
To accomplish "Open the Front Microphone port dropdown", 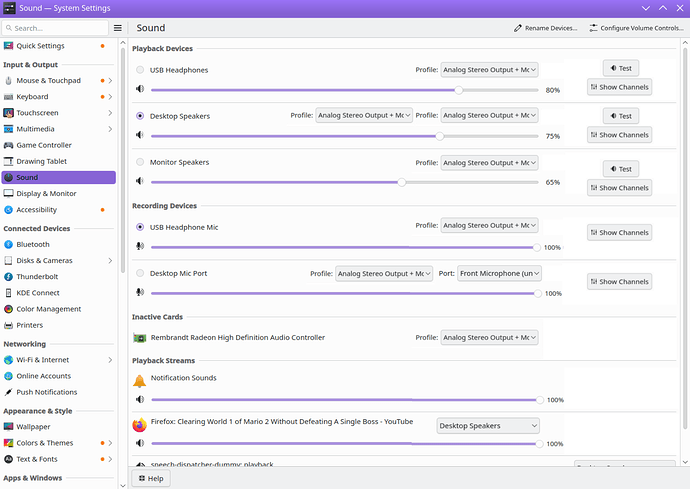I will tap(499, 273).
